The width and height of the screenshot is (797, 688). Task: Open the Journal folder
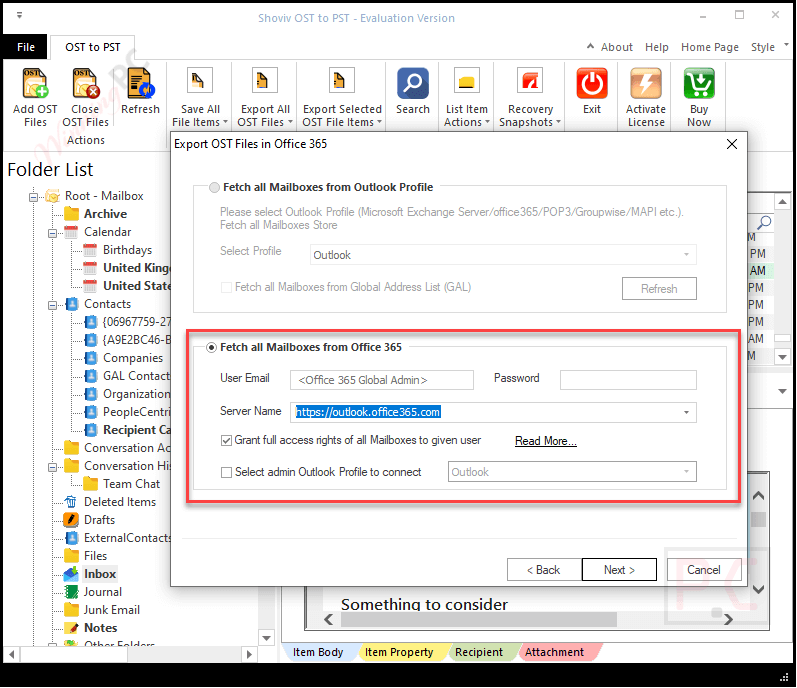click(103, 592)
